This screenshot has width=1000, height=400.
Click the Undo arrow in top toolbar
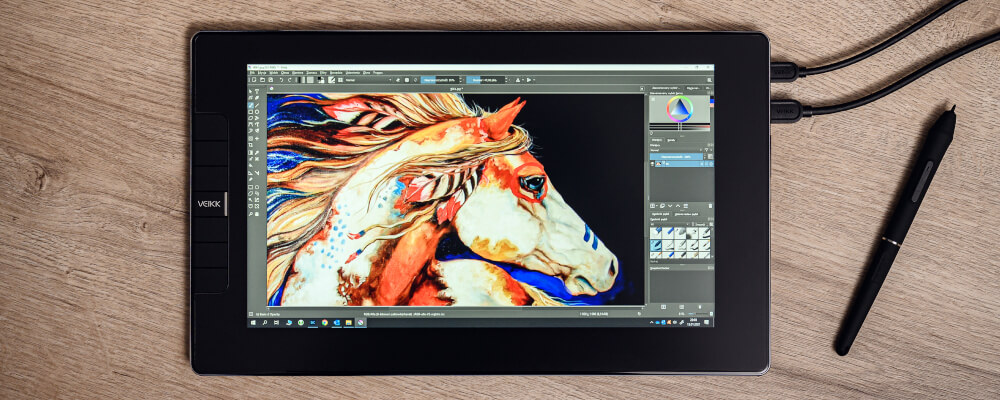pos(281,80)
